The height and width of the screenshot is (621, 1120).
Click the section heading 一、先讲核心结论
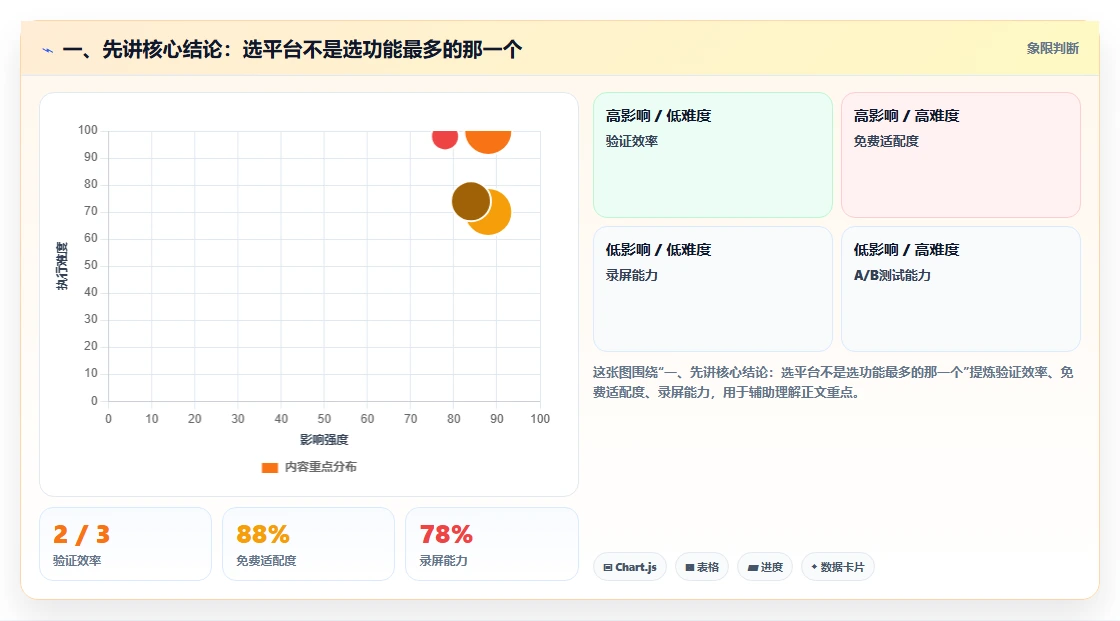pyautogui.click(x=292, y=49)
